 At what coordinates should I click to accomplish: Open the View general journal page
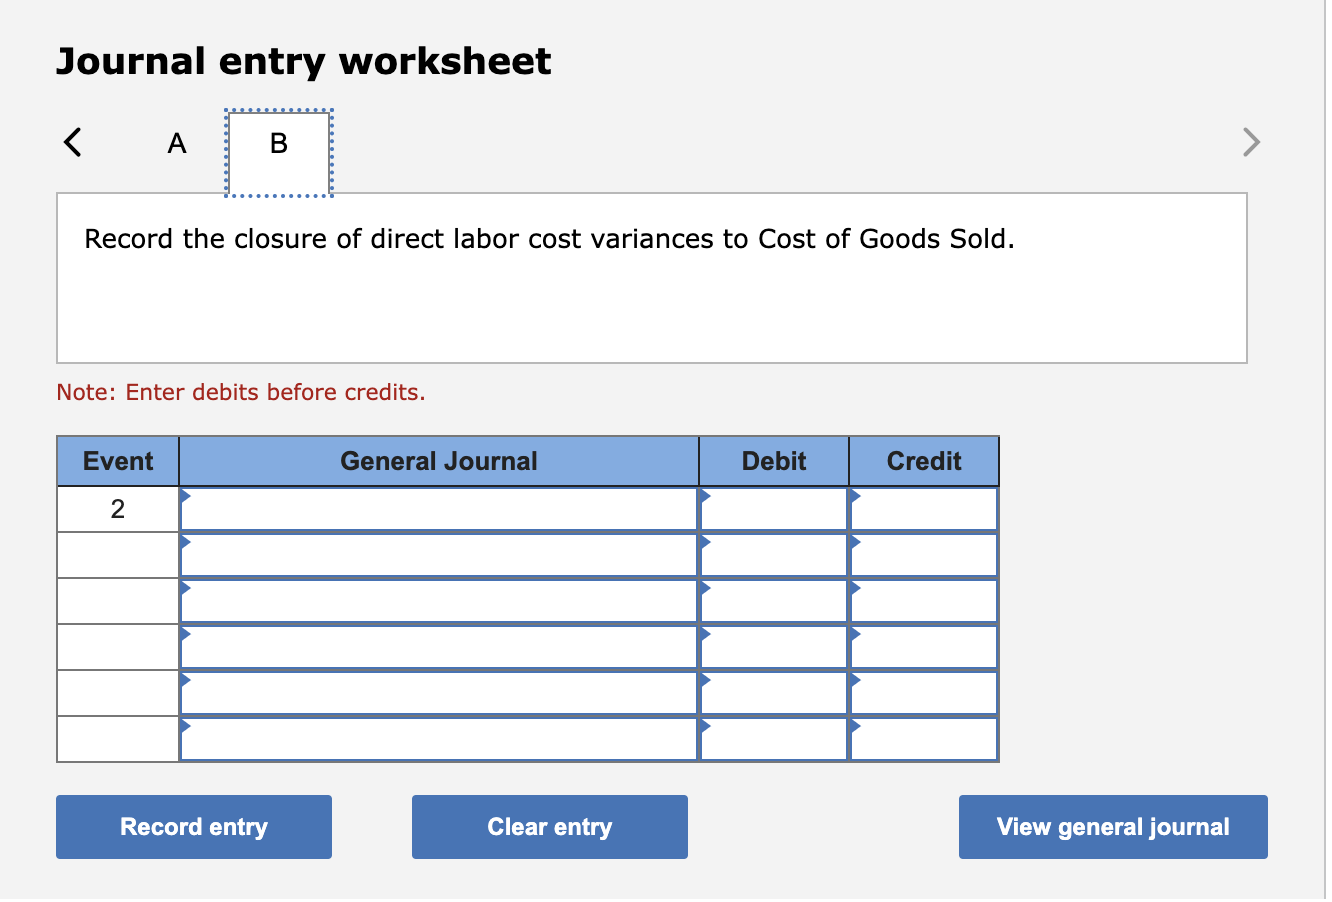click(x=1112, y=826)
